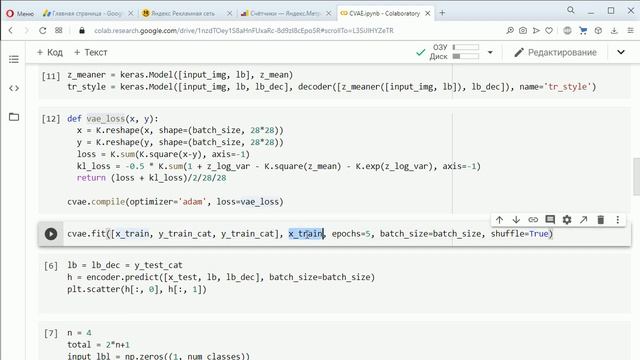Viewport: 640px width, 360px height.
Task: Click cell 6 encoder.predict line
Action: click(221, 277)
